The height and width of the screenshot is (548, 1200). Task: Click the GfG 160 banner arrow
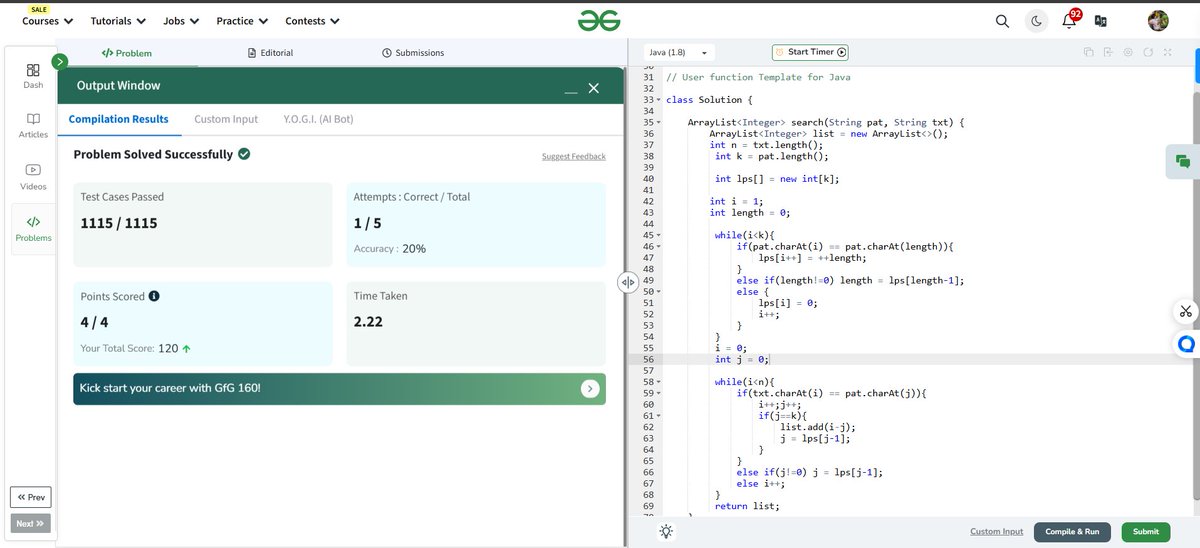pos(590,388)
